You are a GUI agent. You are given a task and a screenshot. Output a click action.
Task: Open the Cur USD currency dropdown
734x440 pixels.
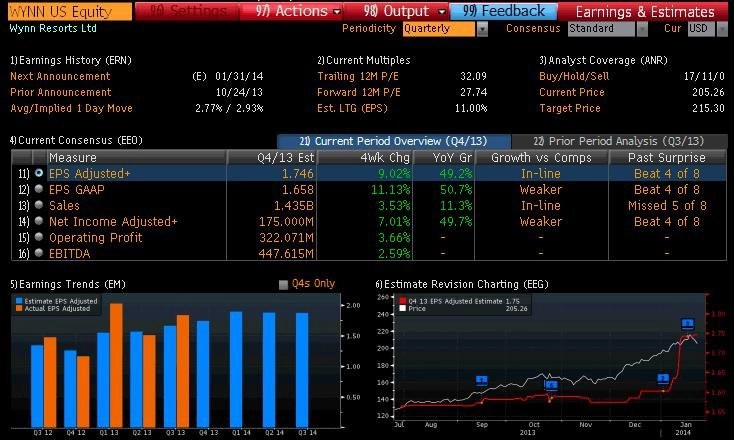pos(721,29)
